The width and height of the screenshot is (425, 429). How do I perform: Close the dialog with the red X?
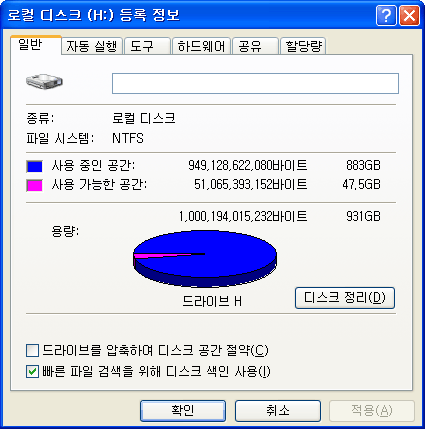[409, 15]
